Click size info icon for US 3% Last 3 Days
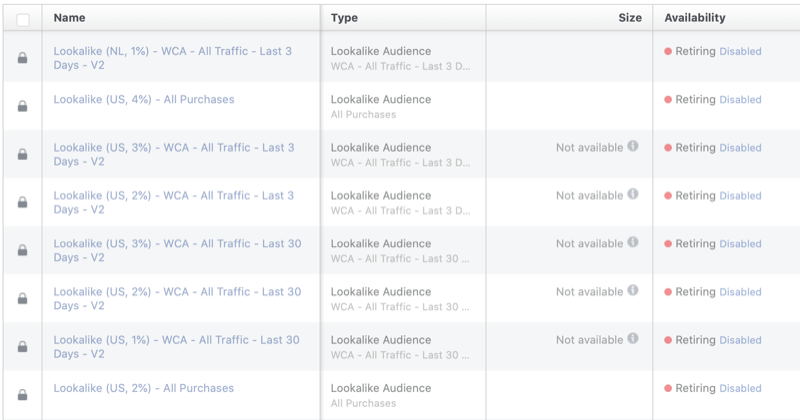The image size is (800, 420). point(632,147)
